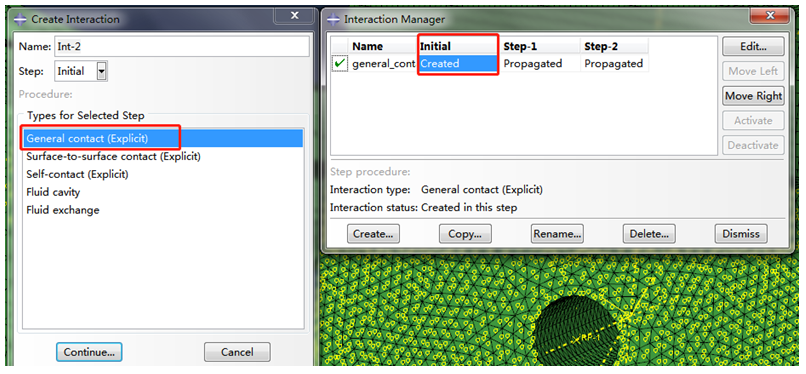This screenshot has width=806, height=374.
Task: Click the Copy... button
Action: [x=465, y=234]
